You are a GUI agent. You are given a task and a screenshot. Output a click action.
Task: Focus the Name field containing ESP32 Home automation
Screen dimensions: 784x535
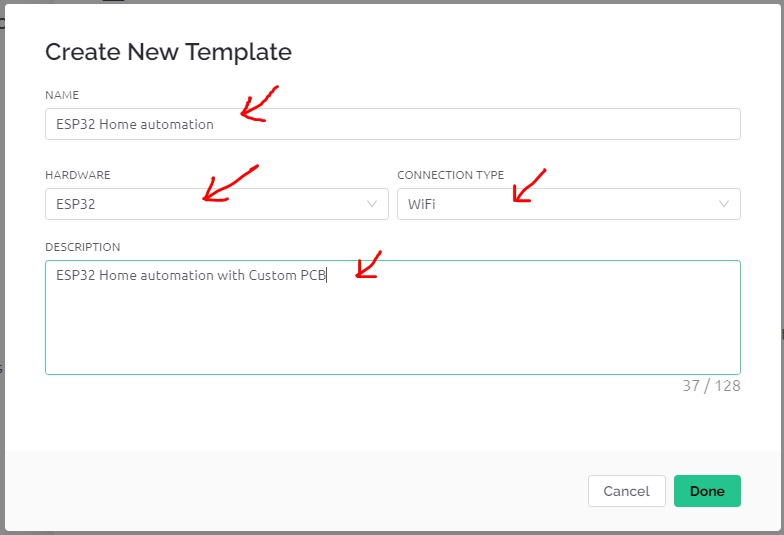click(392, 124)
